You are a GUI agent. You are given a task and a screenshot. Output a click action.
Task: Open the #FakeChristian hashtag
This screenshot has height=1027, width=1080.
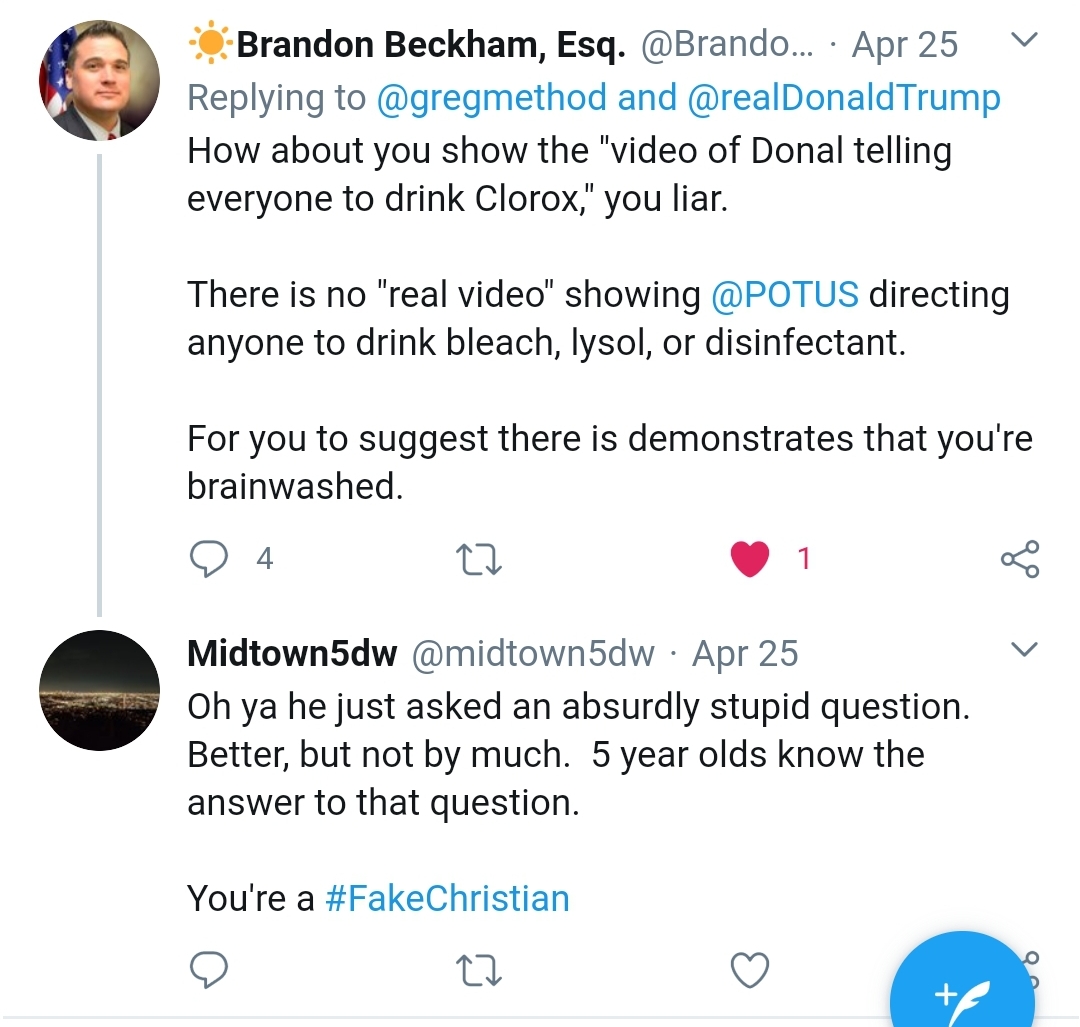pyautogui.click(x=447, y=898)
